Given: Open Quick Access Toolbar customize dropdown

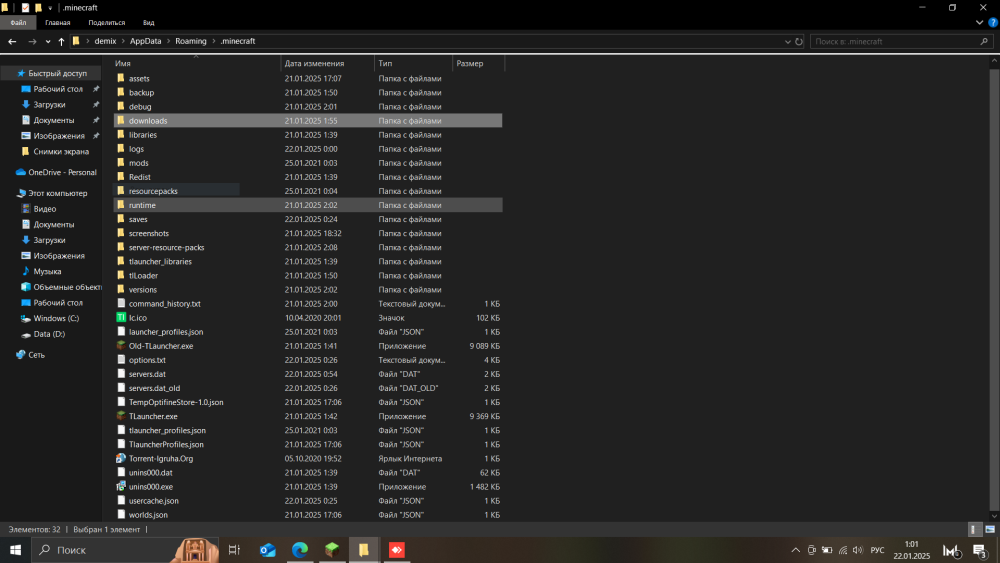Looking at the screenshot, I should [x=50, y=8].
